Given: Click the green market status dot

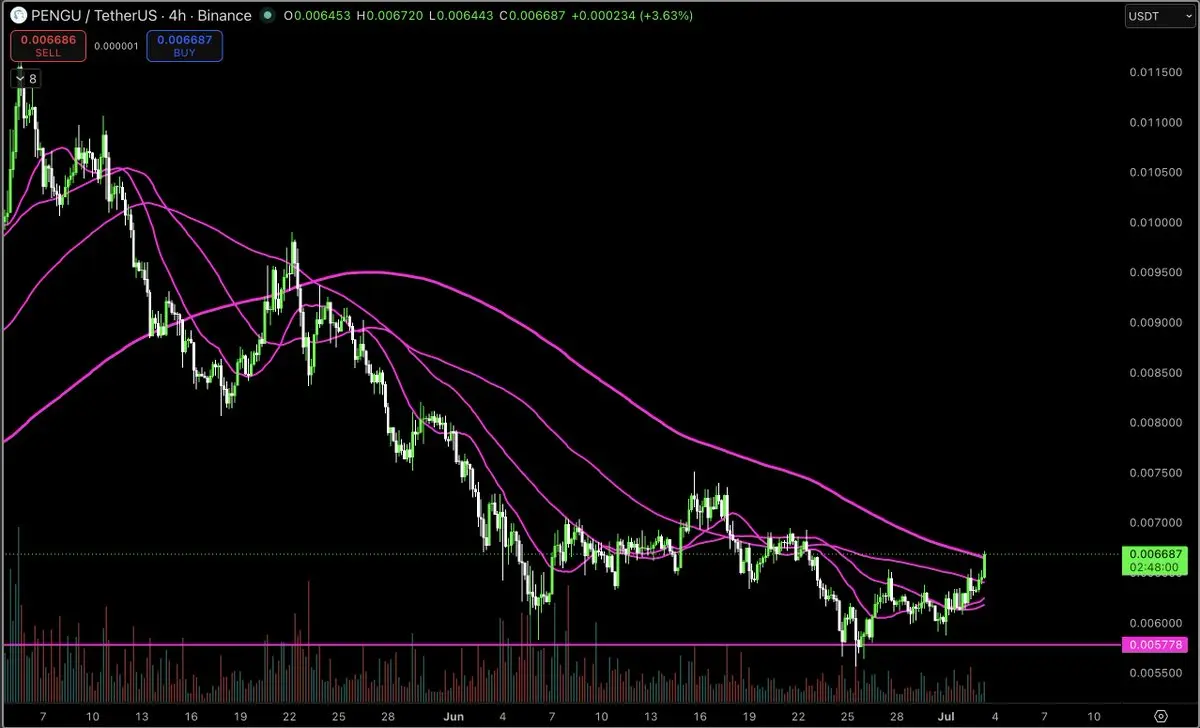Looking at the screenshot, I should pyautogui.click(x=266, y=16).
